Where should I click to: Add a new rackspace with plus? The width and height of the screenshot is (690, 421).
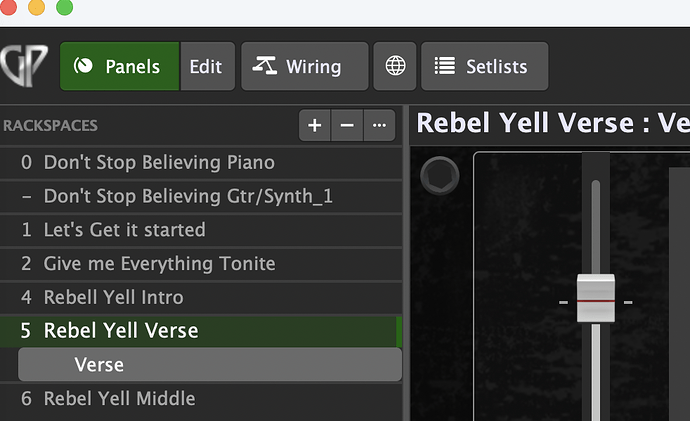click(x=314, y=125)
